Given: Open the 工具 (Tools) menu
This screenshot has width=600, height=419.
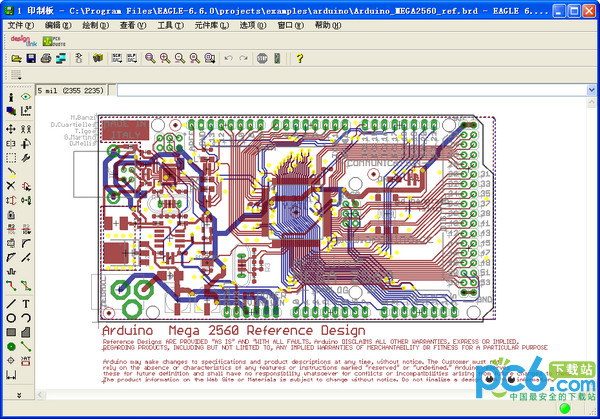Looking at the screenshot, I should pyautogui.click(x=170, y=26).
